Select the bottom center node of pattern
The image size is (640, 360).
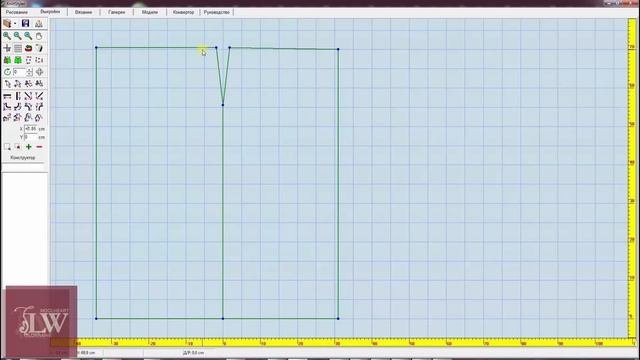tap(223, 318)
